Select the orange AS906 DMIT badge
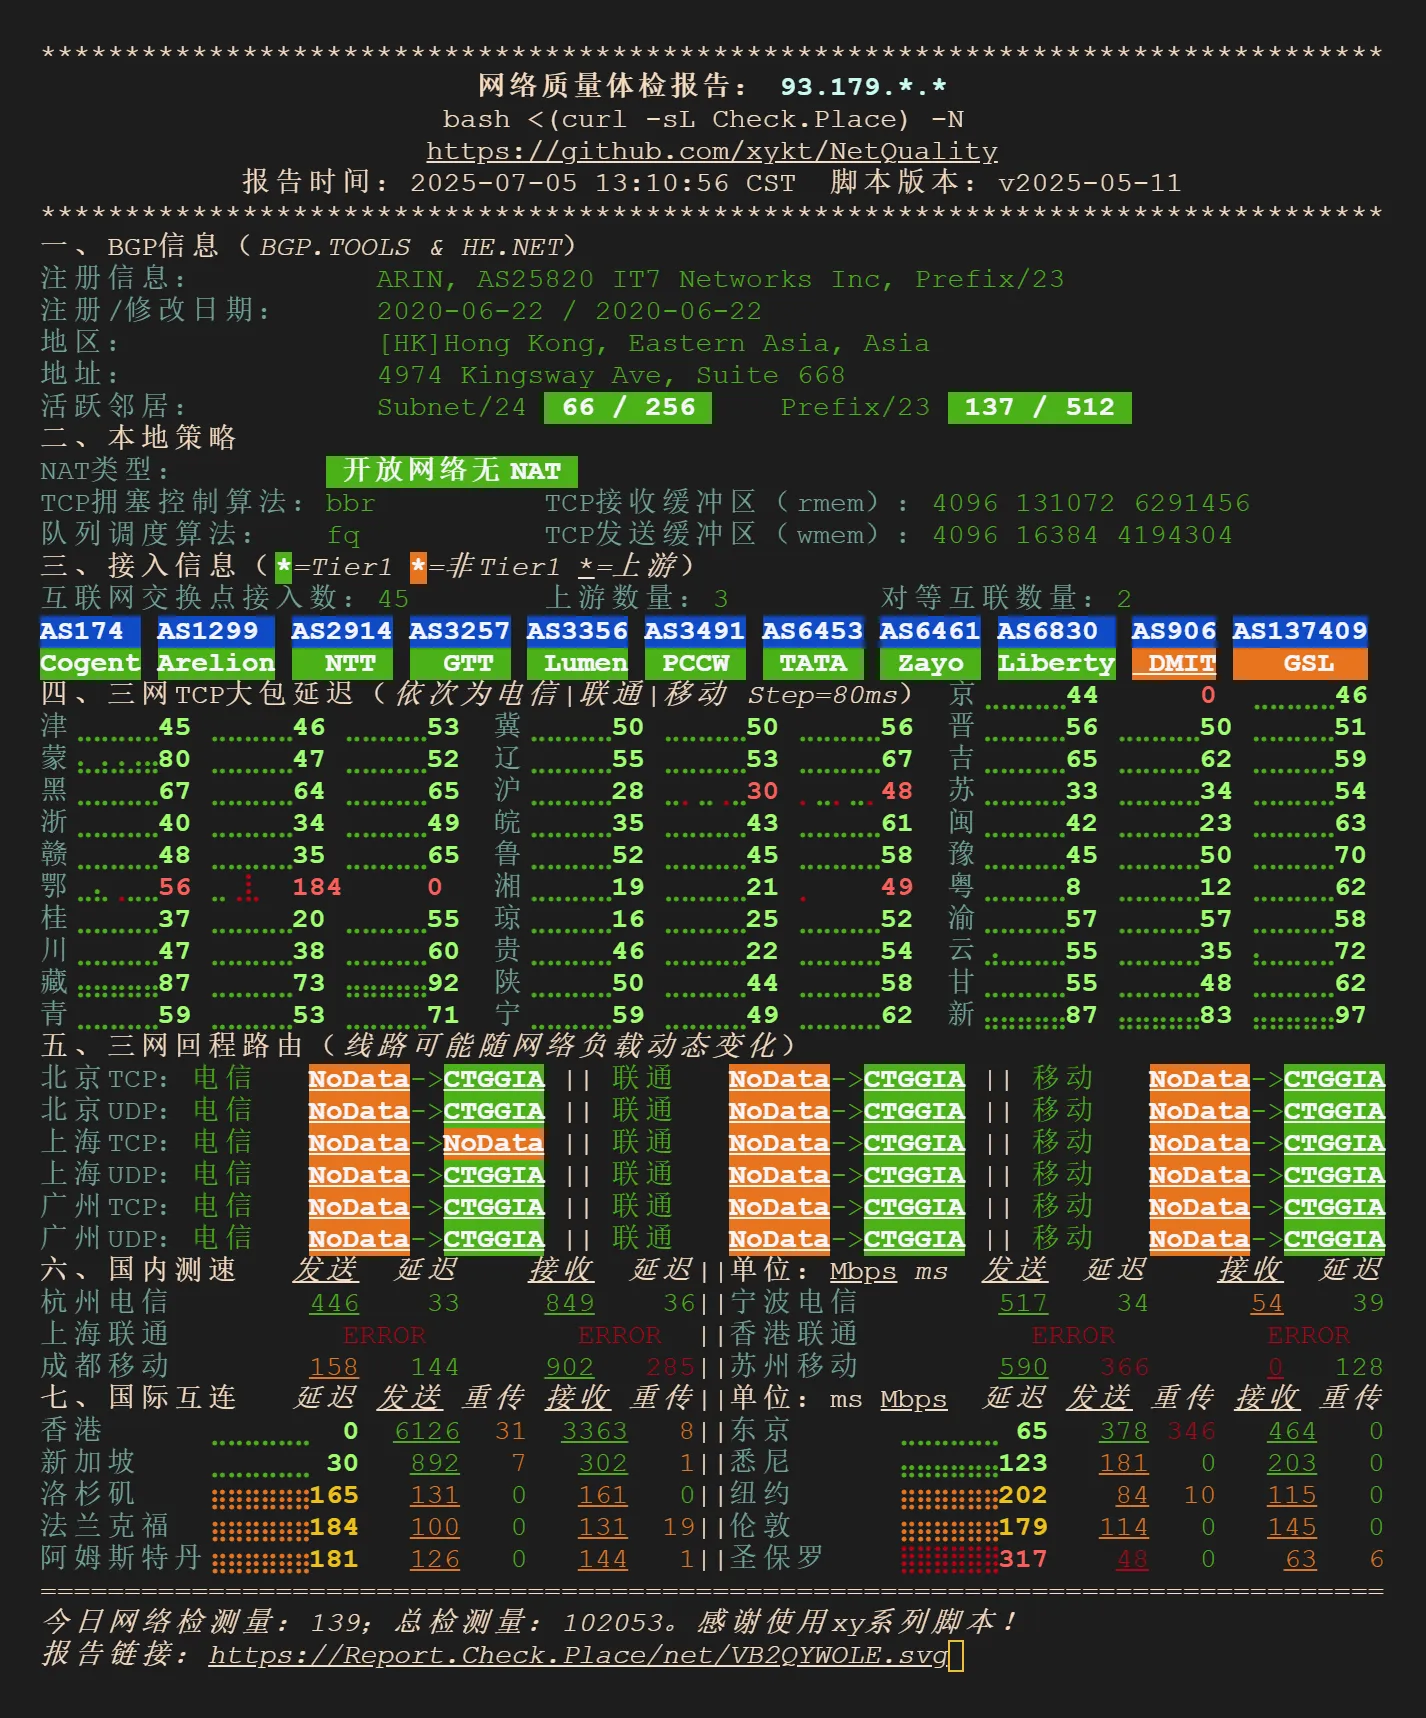1426x1718 pixels. (x=1174, y=647)
